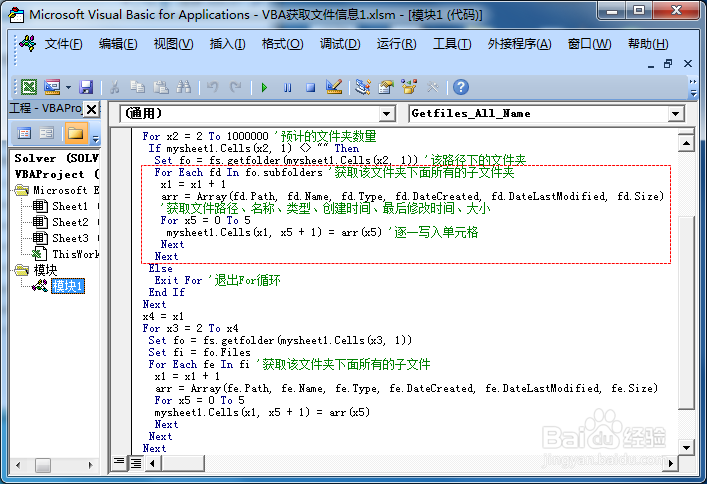Run the macro with green play icon

(264, 87)
